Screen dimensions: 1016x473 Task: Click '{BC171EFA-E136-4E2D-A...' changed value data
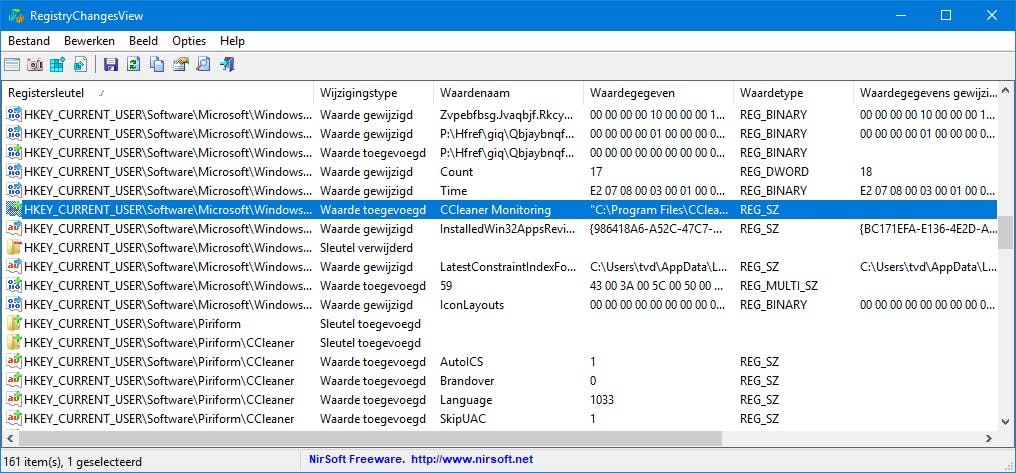click(x=929, y=229)
